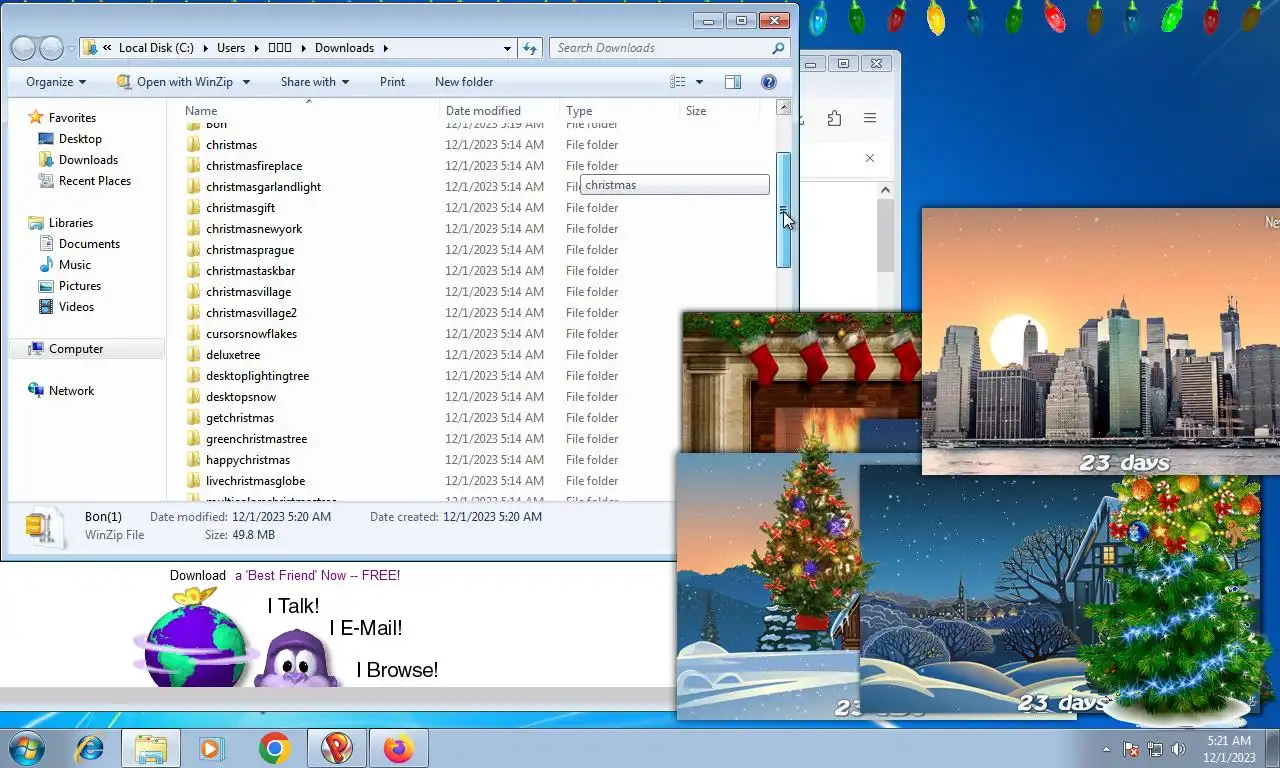Screen dimensions: 1280x768
Task: Show hidden tray icons
Action: point(1106,749)
